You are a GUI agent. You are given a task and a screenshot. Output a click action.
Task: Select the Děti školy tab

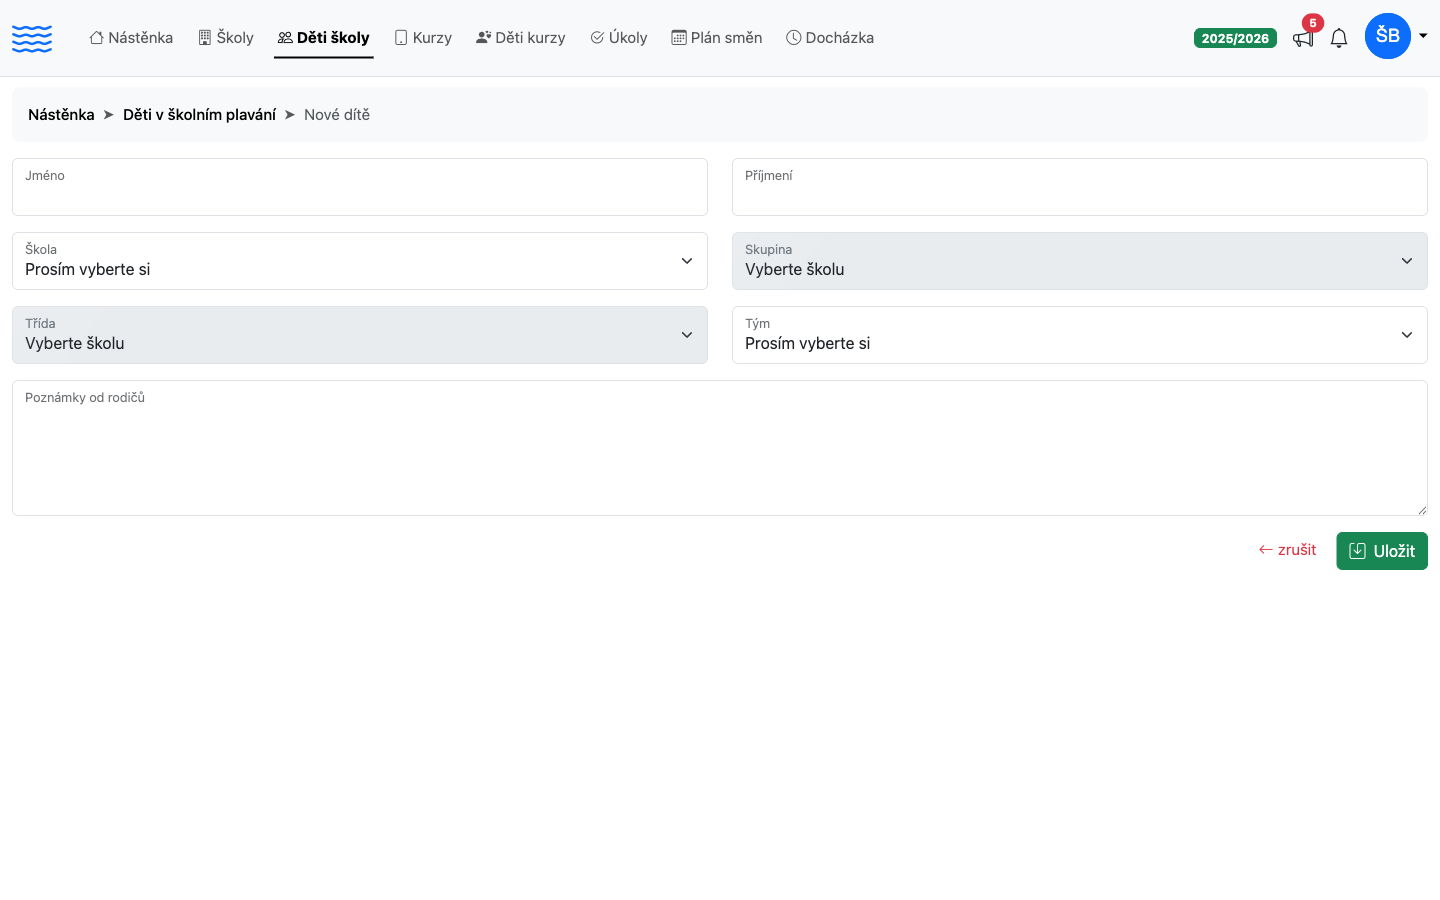click(x=324, y=38)
